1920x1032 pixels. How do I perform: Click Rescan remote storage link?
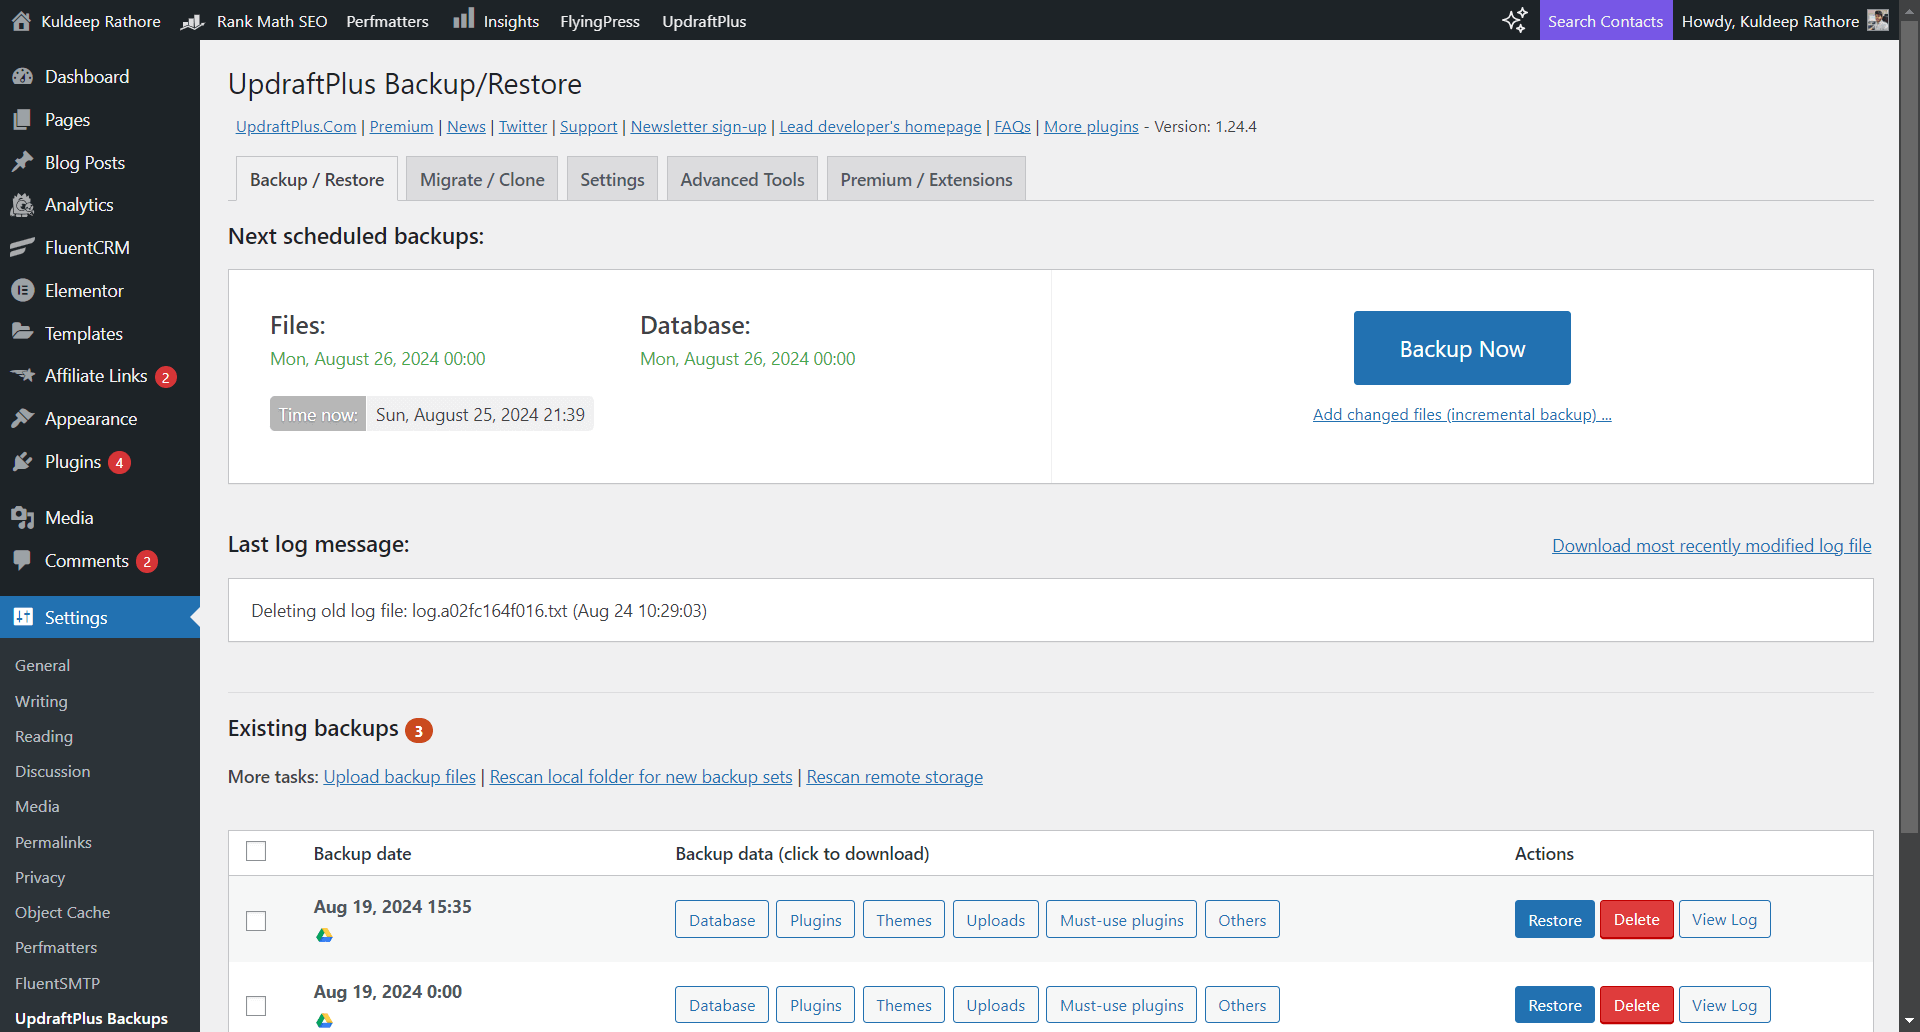895,777
